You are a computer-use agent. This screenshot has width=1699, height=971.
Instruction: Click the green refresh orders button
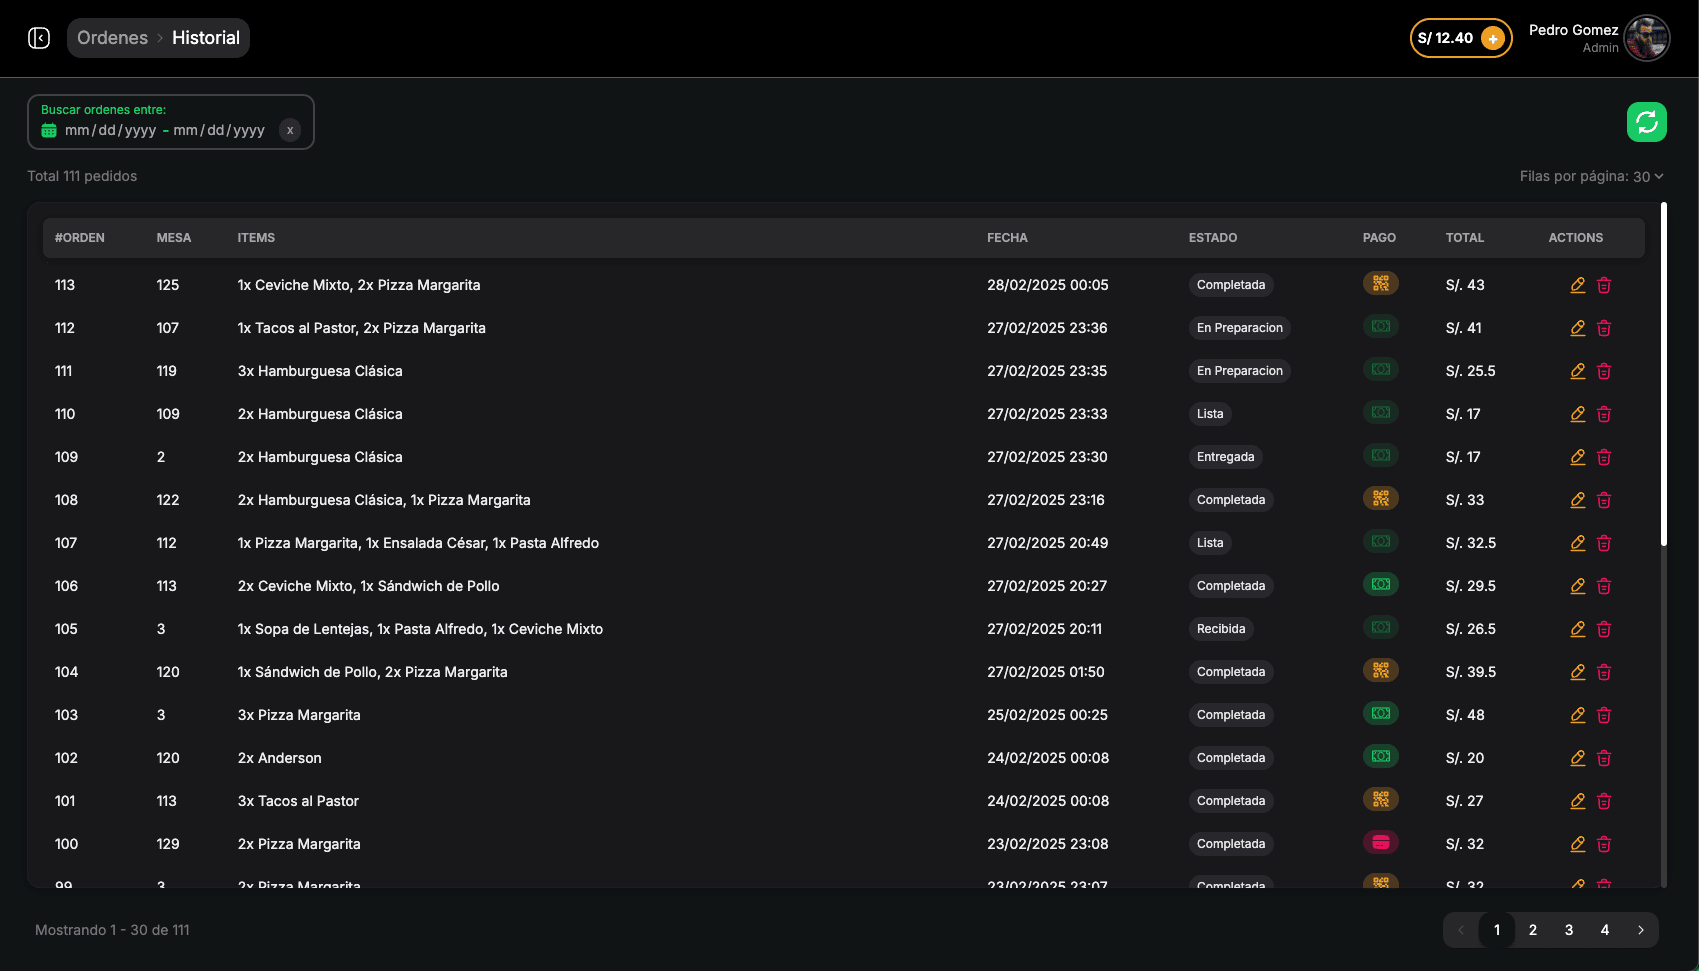pyautogui.click(x=1646, y=122)
